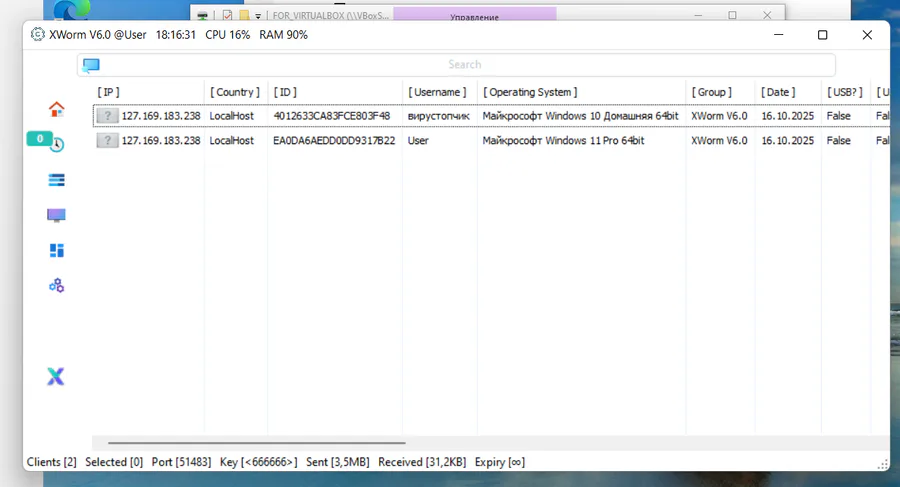
Task: Sort by the [ Date ] column header
Action: click(x=778, y=92)
